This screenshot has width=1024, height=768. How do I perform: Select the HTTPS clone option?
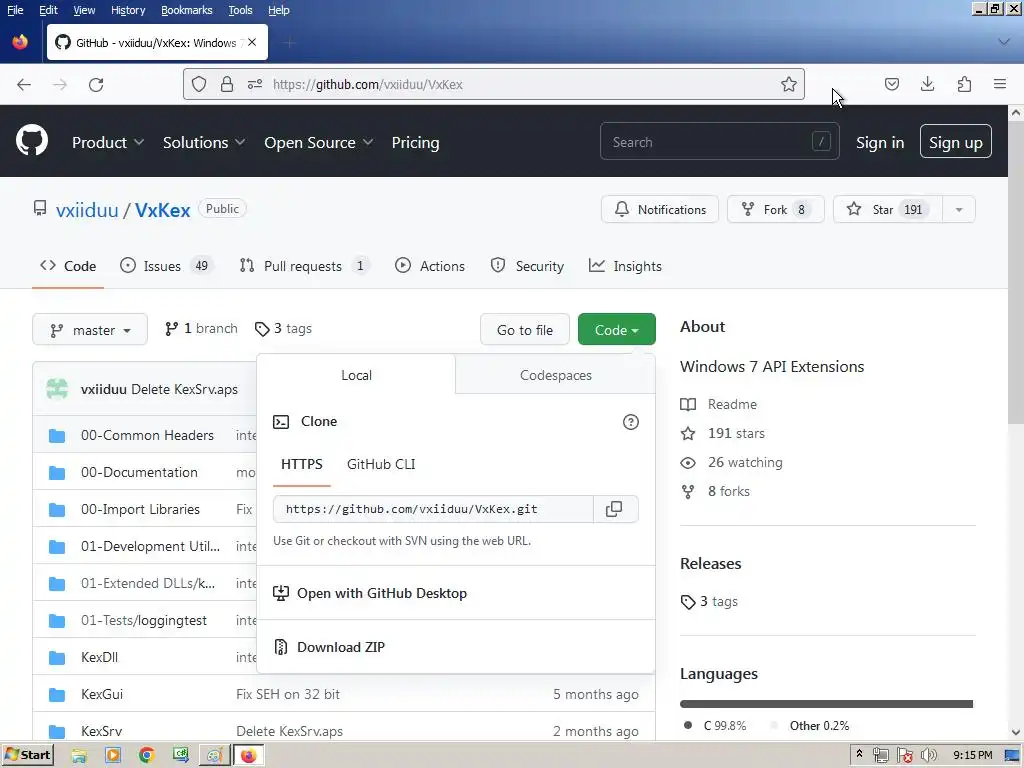[302, 464]
